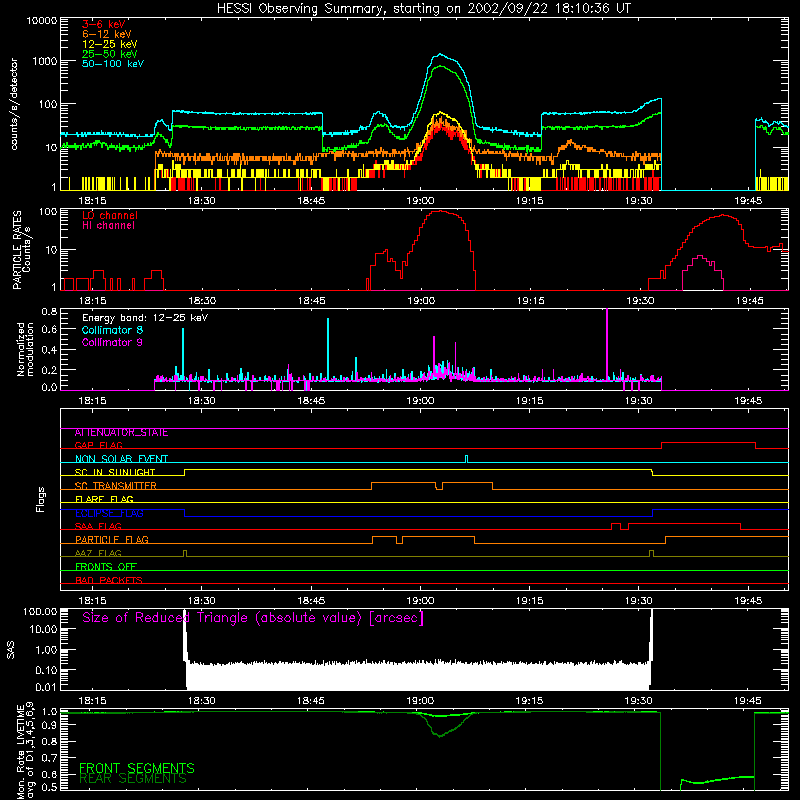Click the Collimator 8 spike near 18:47
The image size is (800, 800).
point(328,349)
